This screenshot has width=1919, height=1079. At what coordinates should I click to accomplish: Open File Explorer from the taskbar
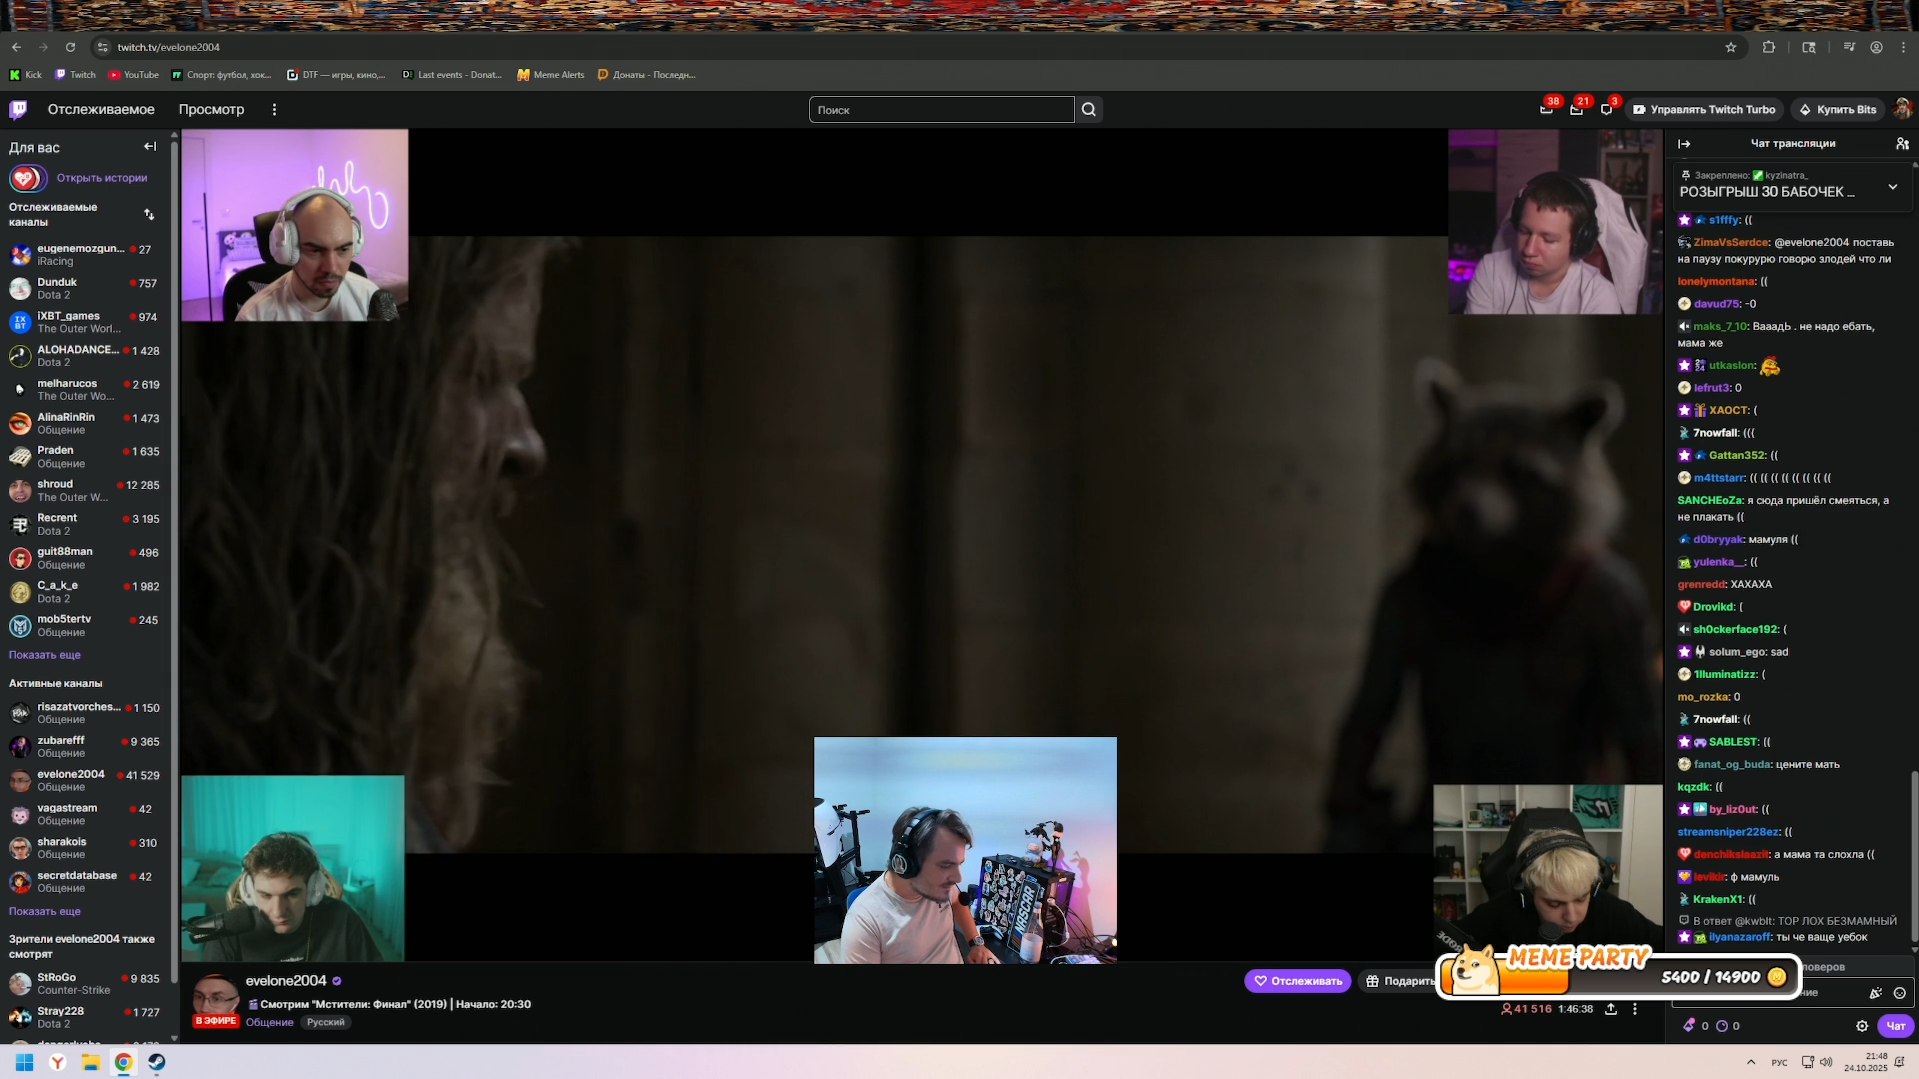click(91, 1062)
